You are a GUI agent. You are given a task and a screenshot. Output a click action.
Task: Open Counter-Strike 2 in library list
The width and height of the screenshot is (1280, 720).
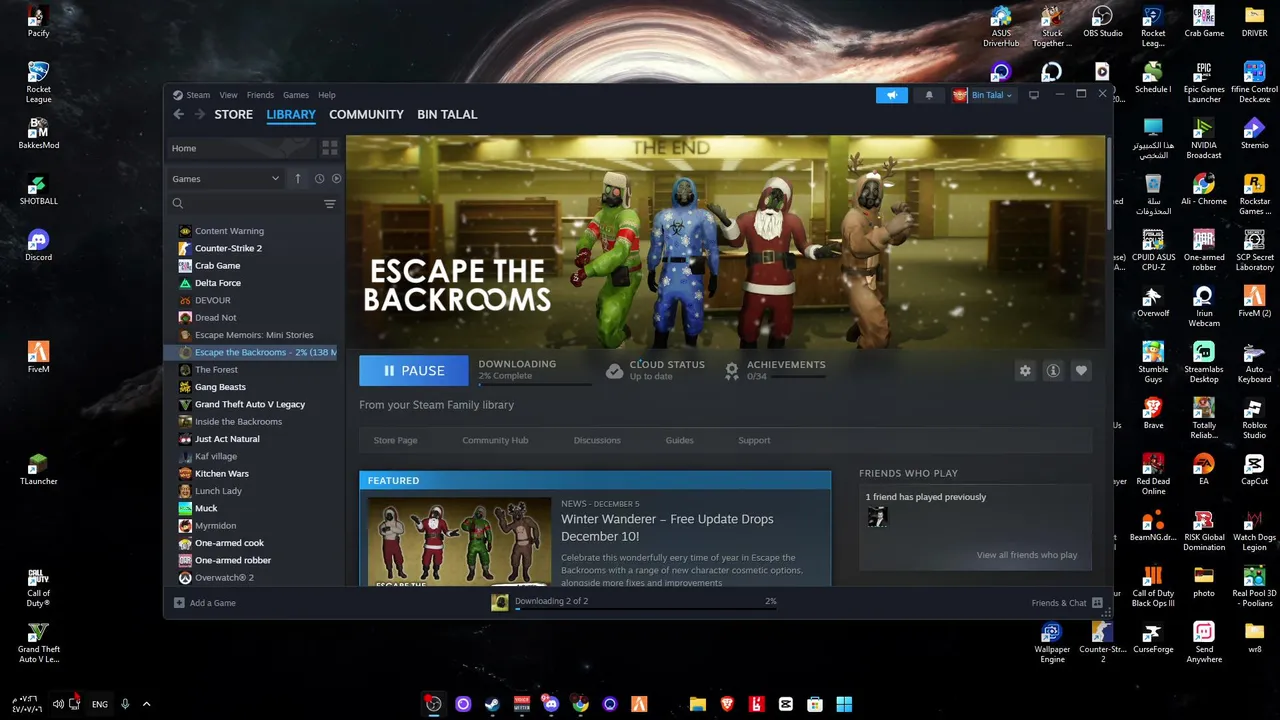click(228, 248)
